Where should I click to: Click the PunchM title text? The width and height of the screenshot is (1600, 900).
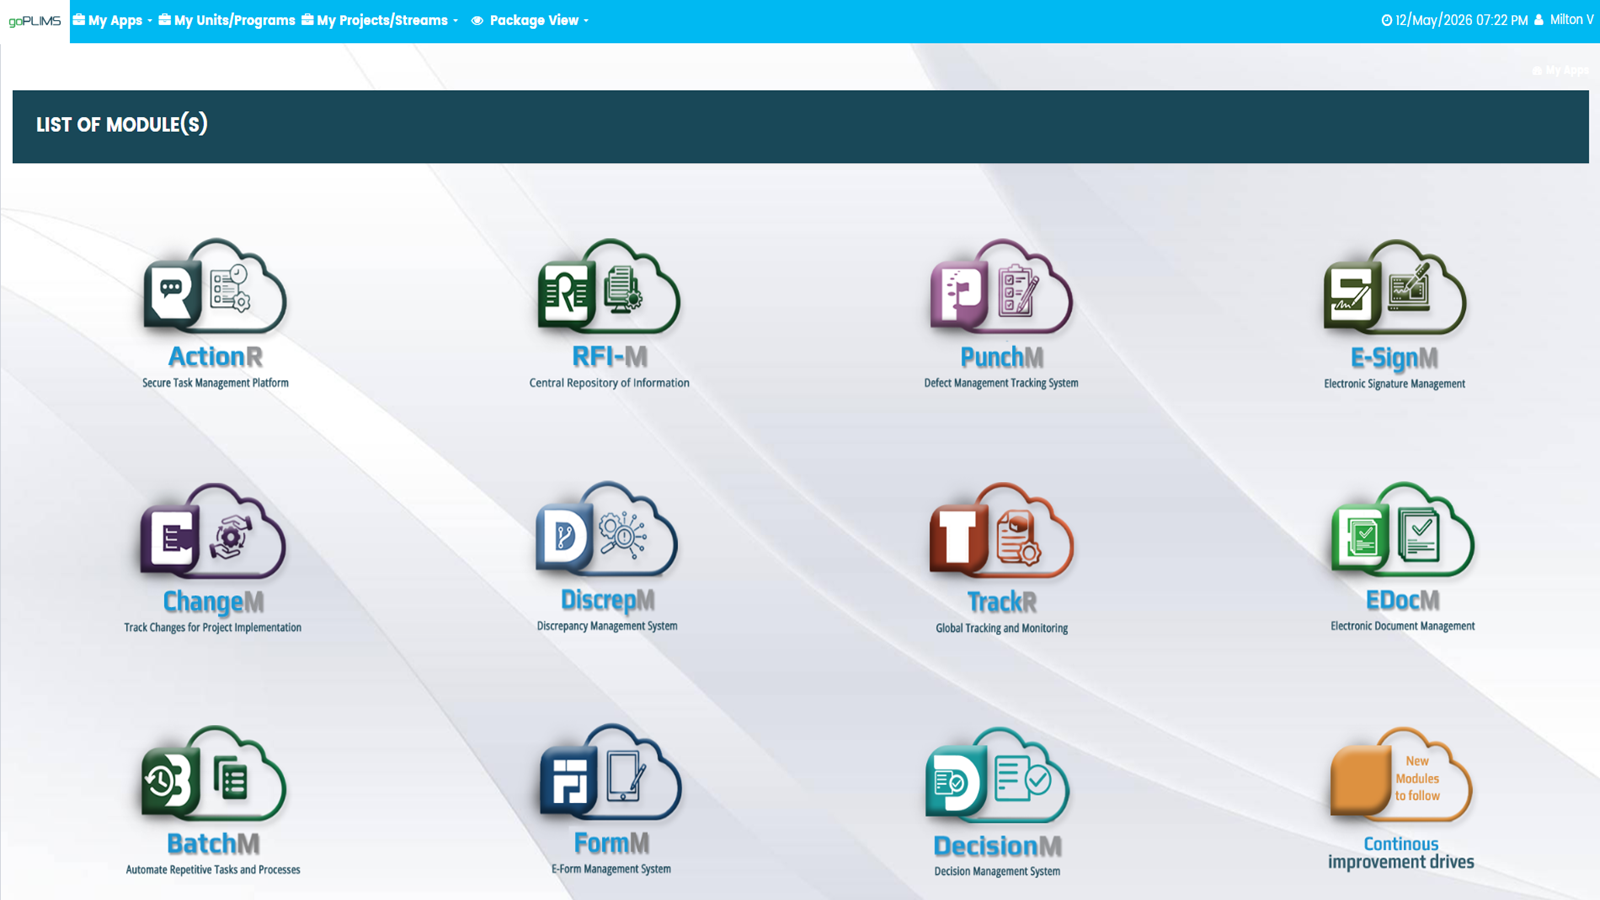(1001, 358)
